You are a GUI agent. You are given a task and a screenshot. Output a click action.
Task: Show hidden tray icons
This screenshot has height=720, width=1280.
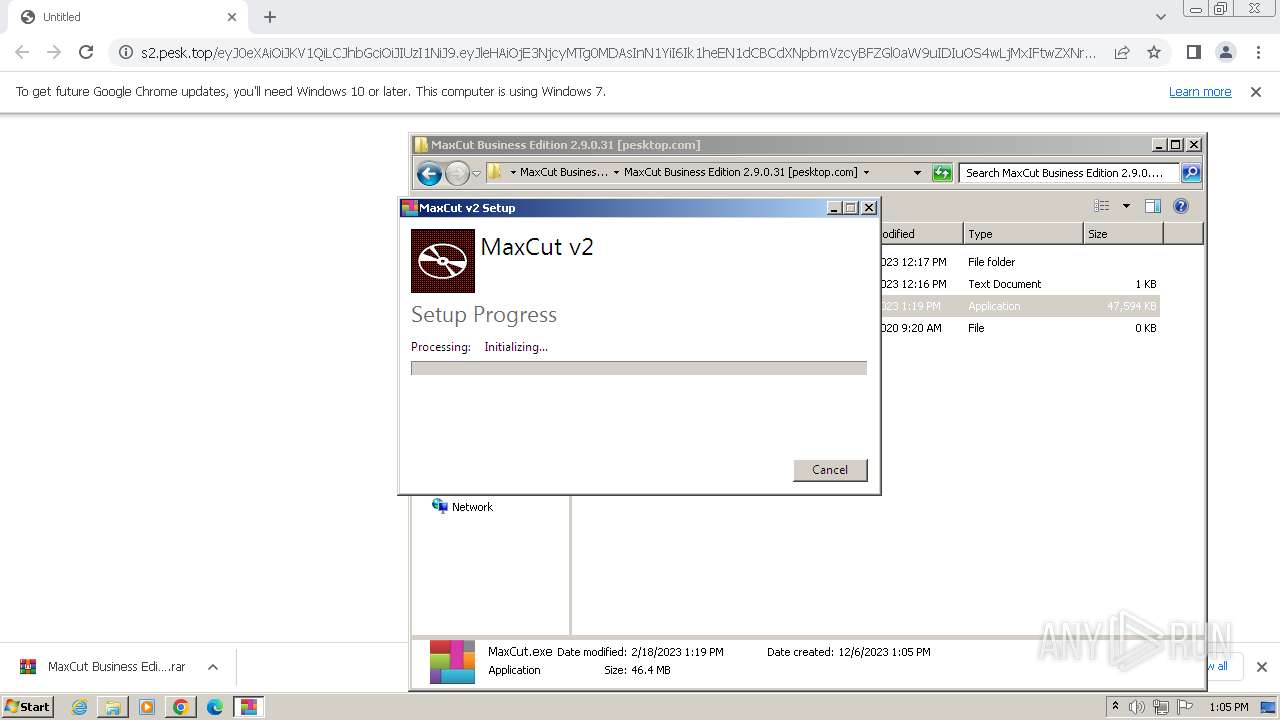tap(1115, 706)
